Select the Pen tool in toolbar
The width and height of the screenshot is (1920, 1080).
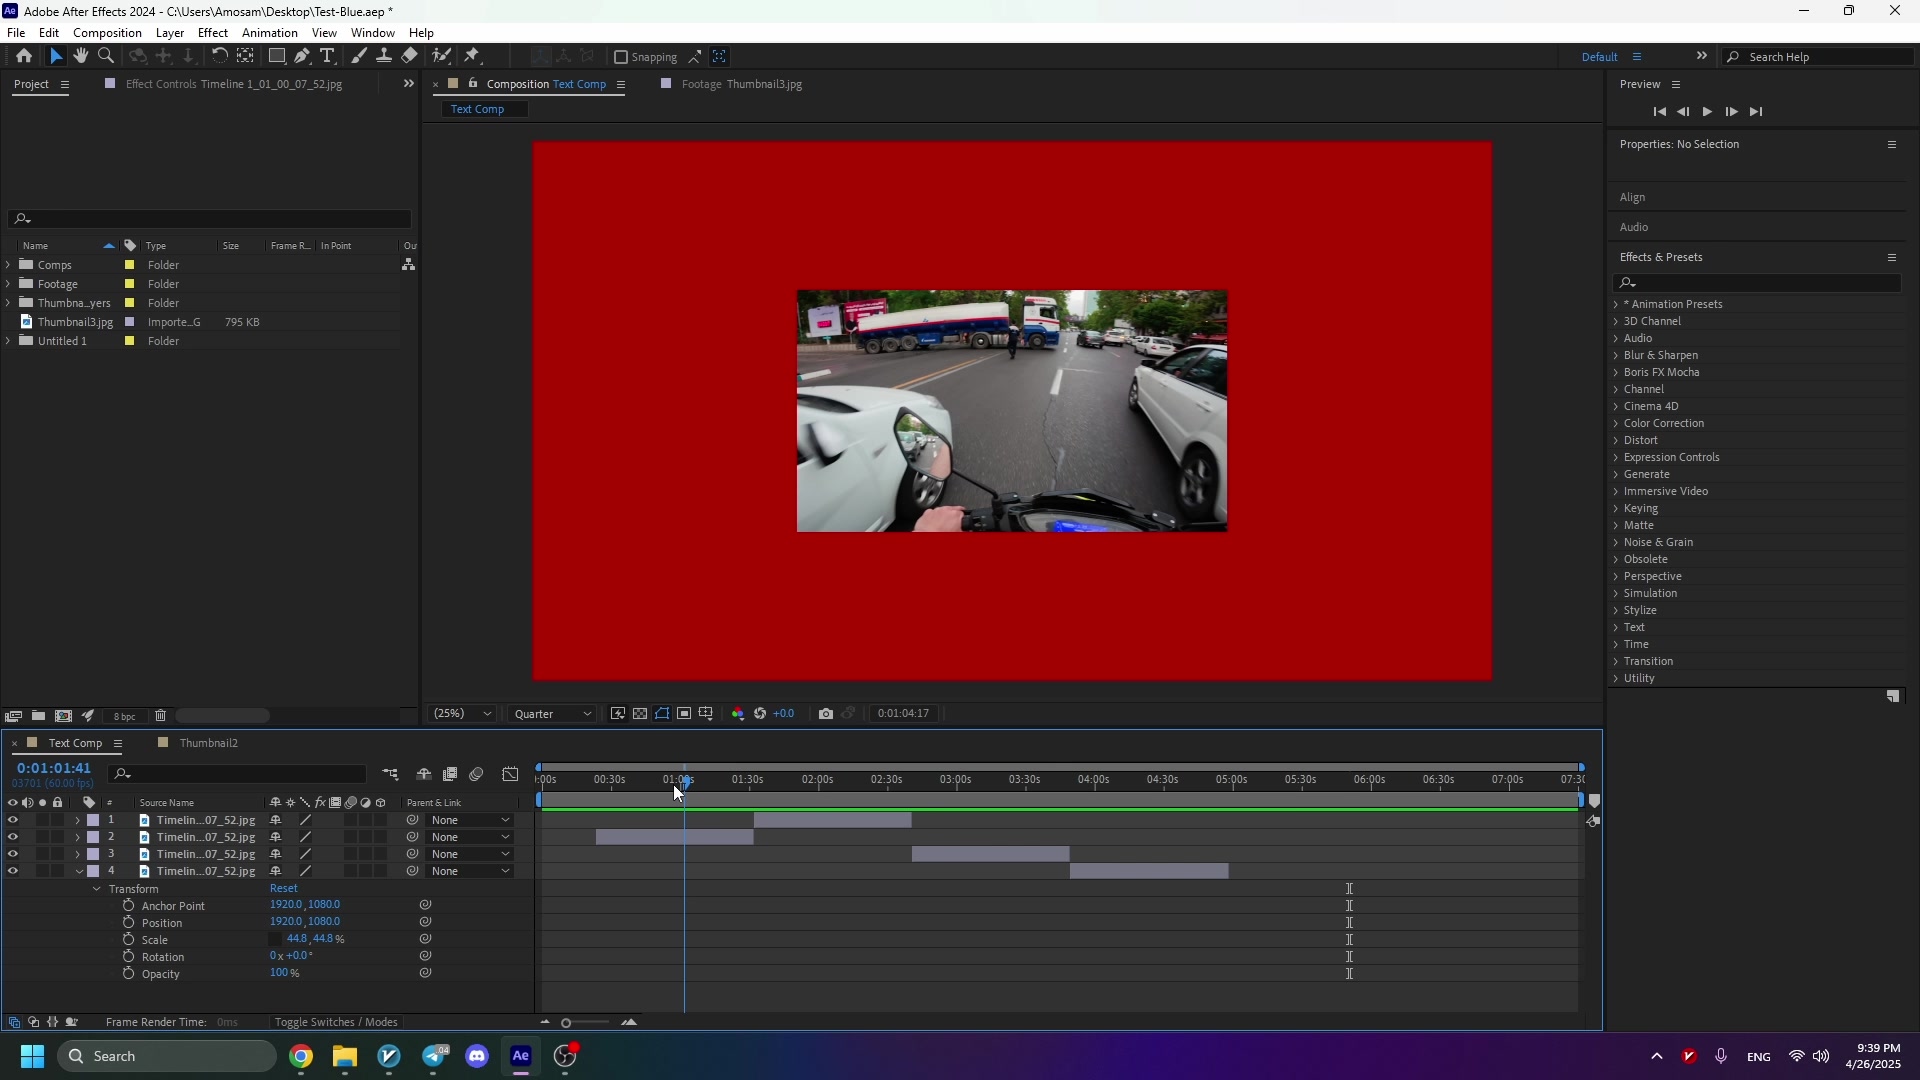point(302,57)
